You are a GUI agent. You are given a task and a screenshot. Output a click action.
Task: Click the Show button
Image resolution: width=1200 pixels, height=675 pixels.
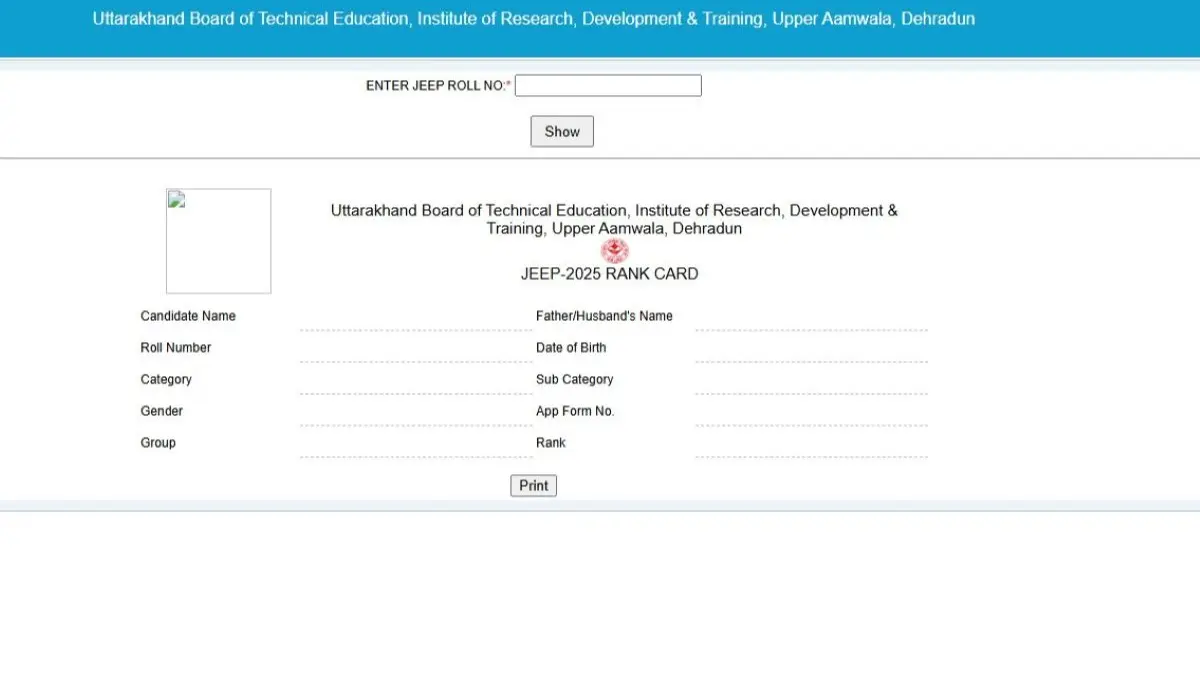(x=561, y=131)
